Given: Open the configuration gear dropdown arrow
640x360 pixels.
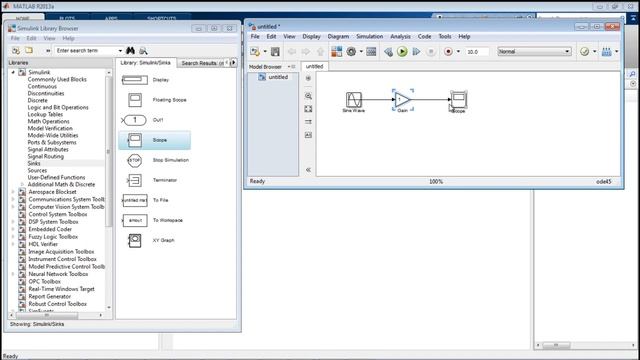Looking at the screenshot, I should coord(361,52).
